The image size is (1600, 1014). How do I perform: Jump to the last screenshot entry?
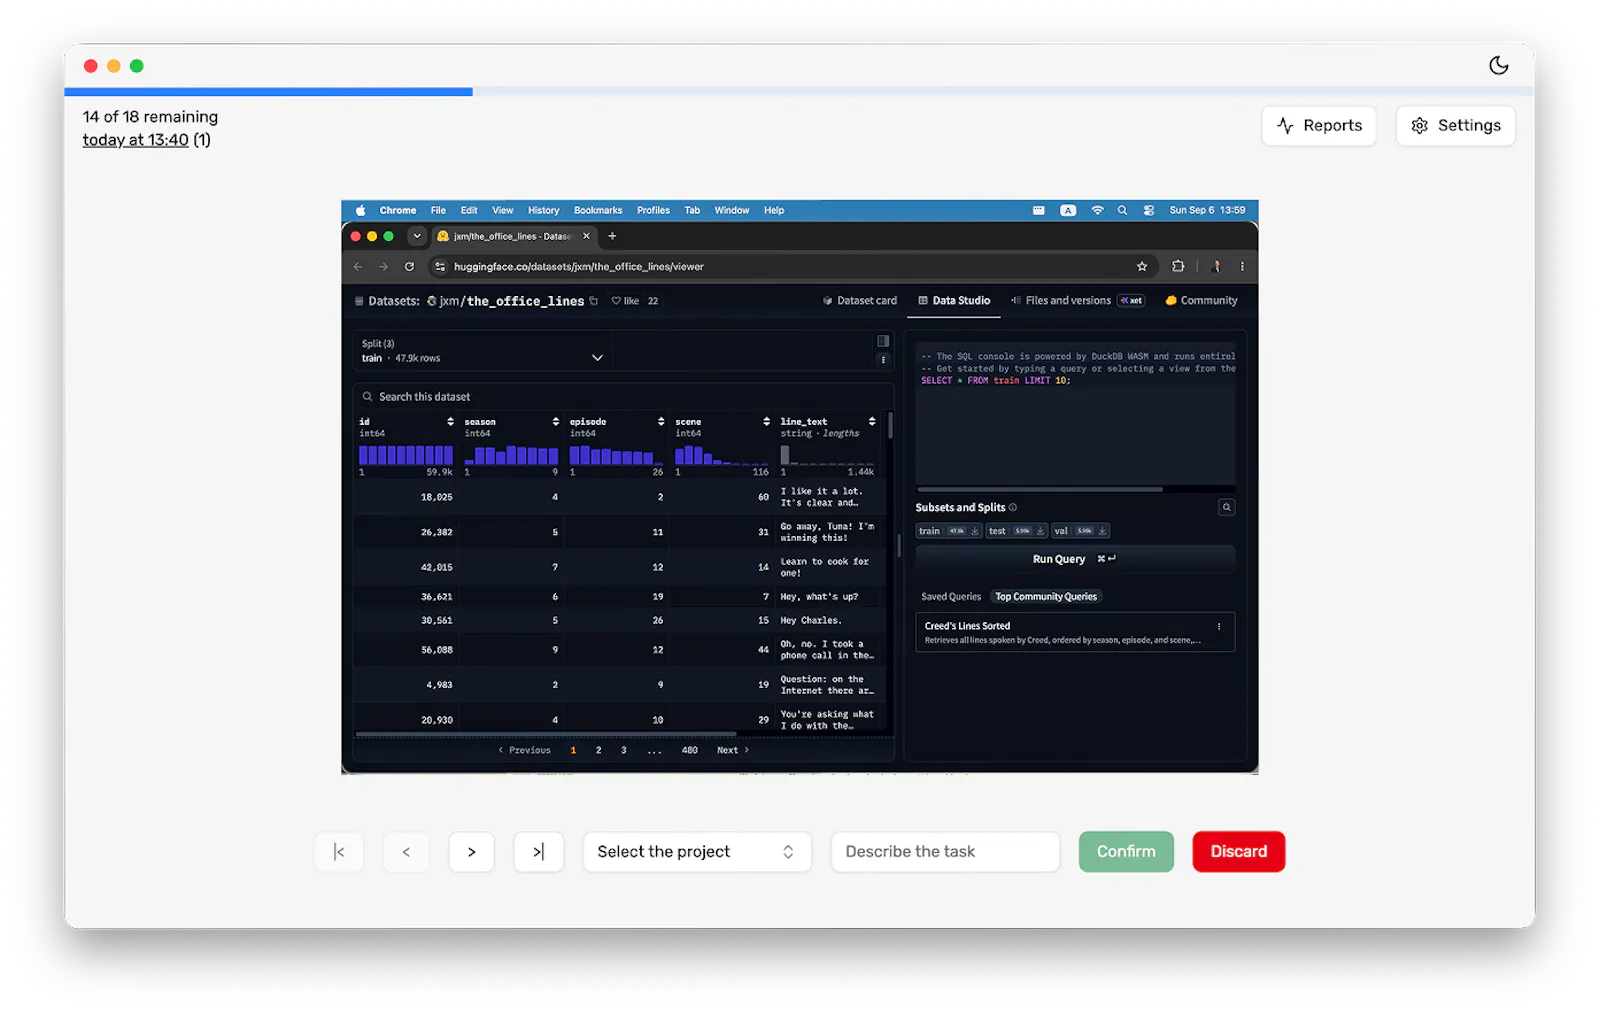[x=538, y=851]
